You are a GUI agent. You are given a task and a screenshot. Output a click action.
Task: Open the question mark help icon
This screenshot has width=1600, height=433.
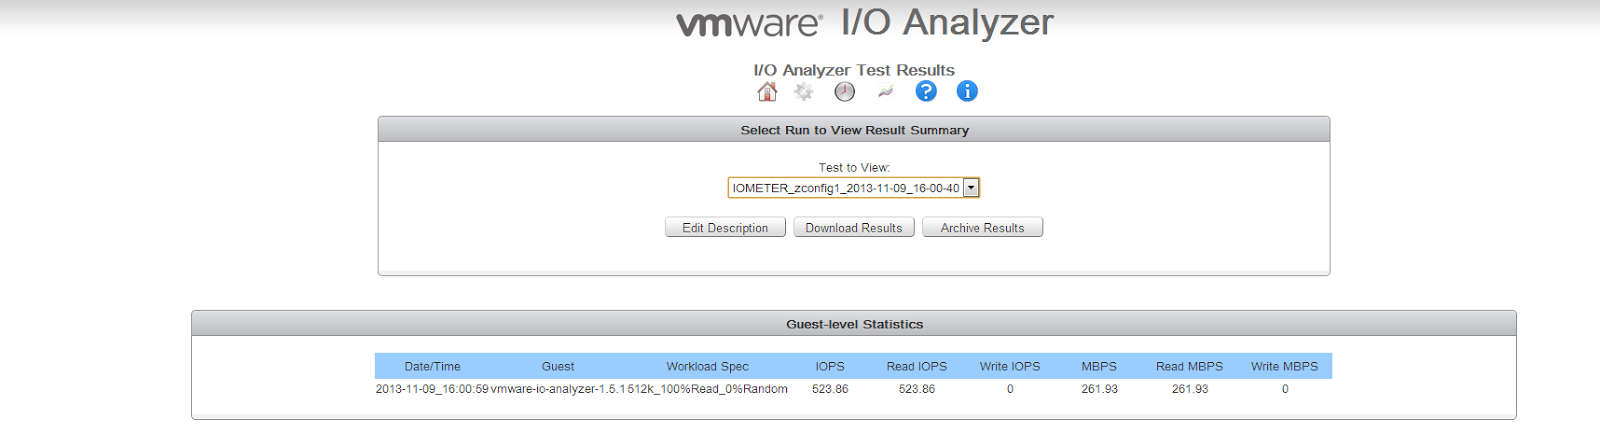click(926, 91)
